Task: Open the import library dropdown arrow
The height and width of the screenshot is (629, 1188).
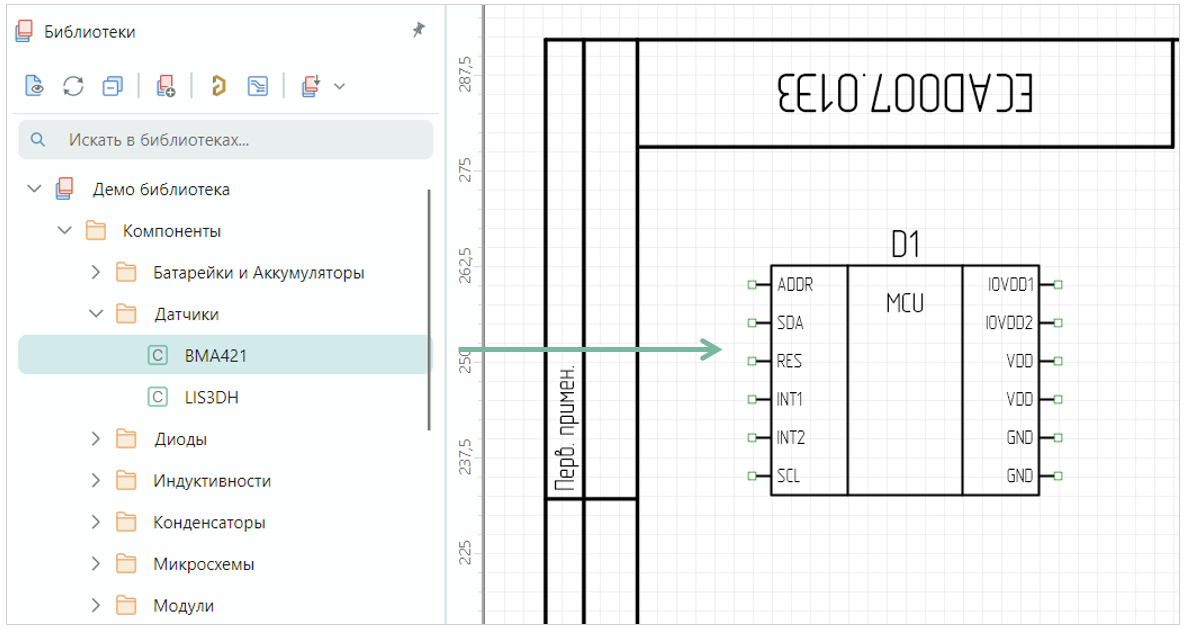Action: [339, 86]
